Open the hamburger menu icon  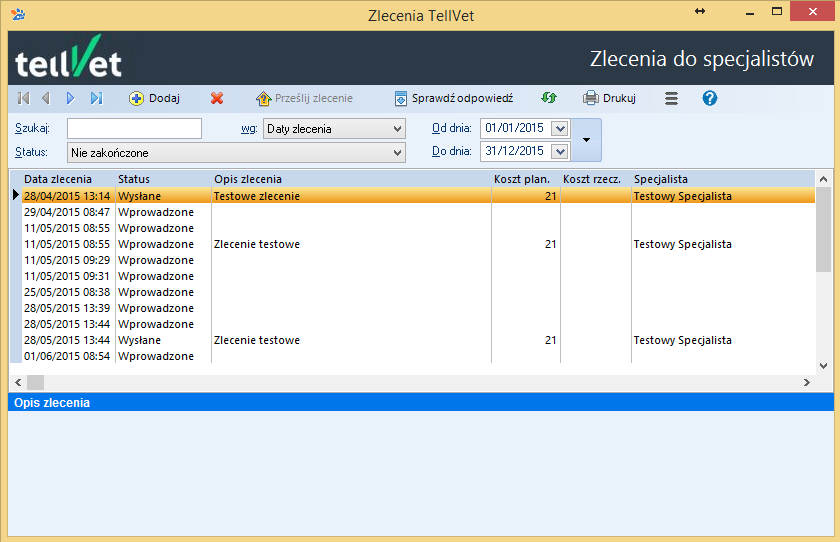pyautogui.click(x=671, y=99)
